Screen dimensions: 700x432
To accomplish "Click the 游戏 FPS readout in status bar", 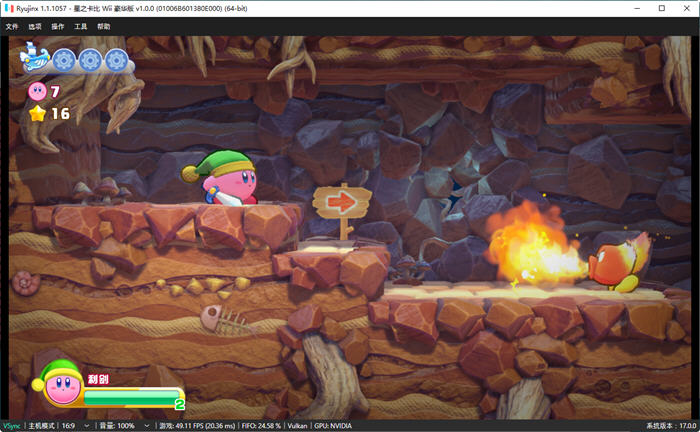I will (x=197, y=426).
